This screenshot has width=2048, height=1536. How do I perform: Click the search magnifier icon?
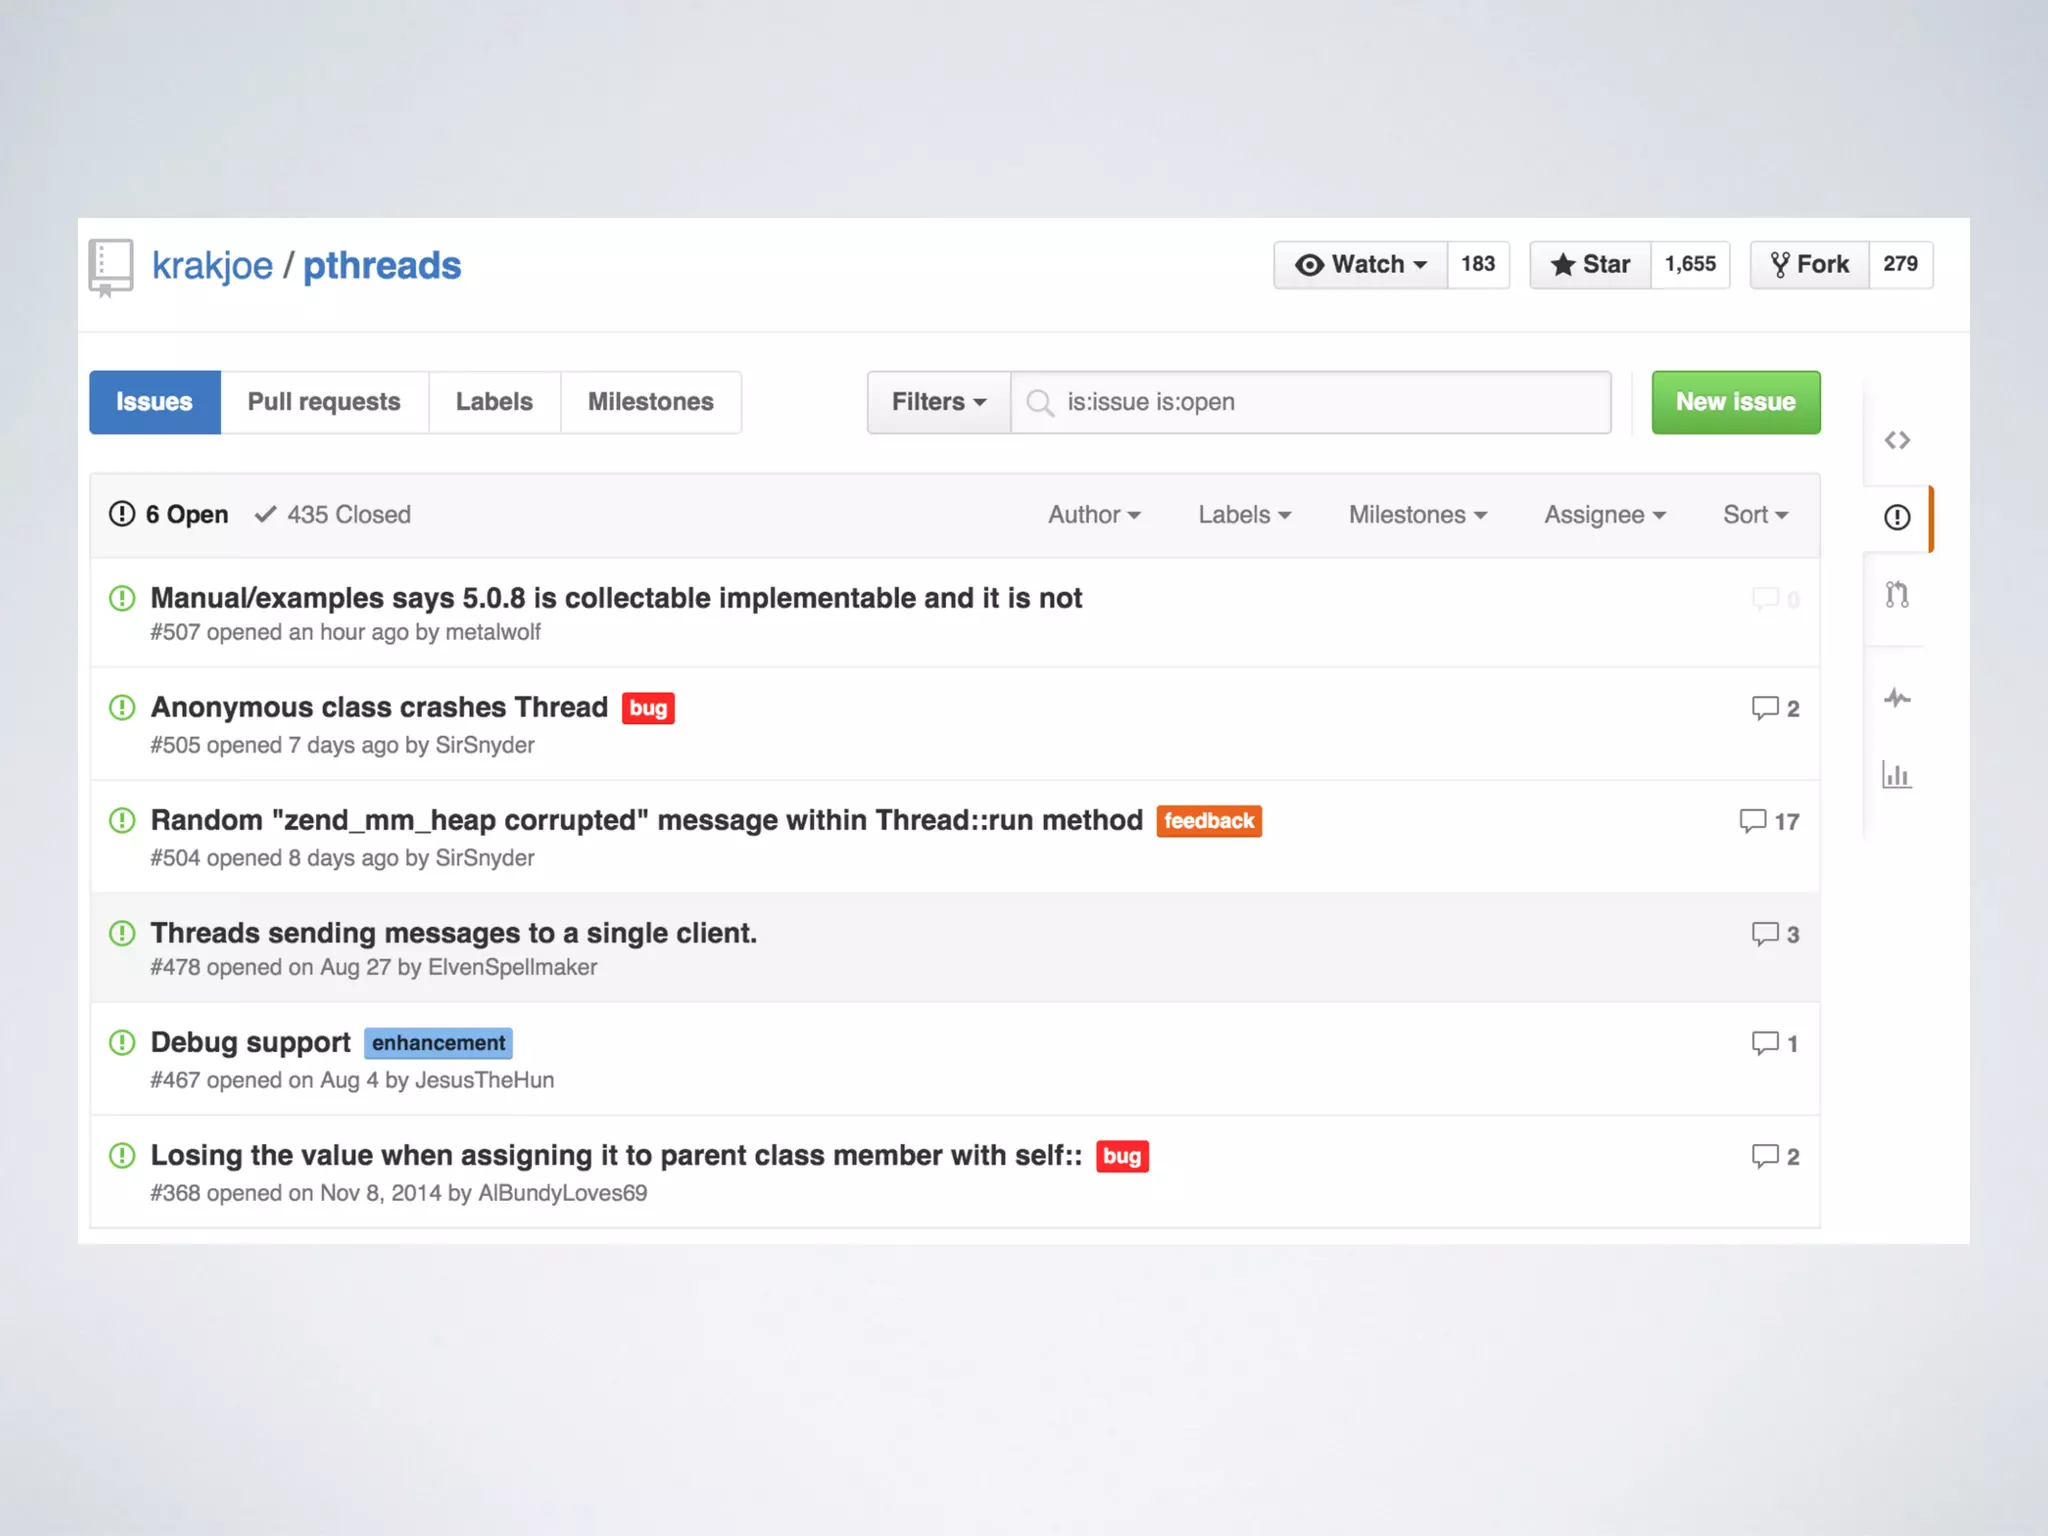click(1040, 403)
